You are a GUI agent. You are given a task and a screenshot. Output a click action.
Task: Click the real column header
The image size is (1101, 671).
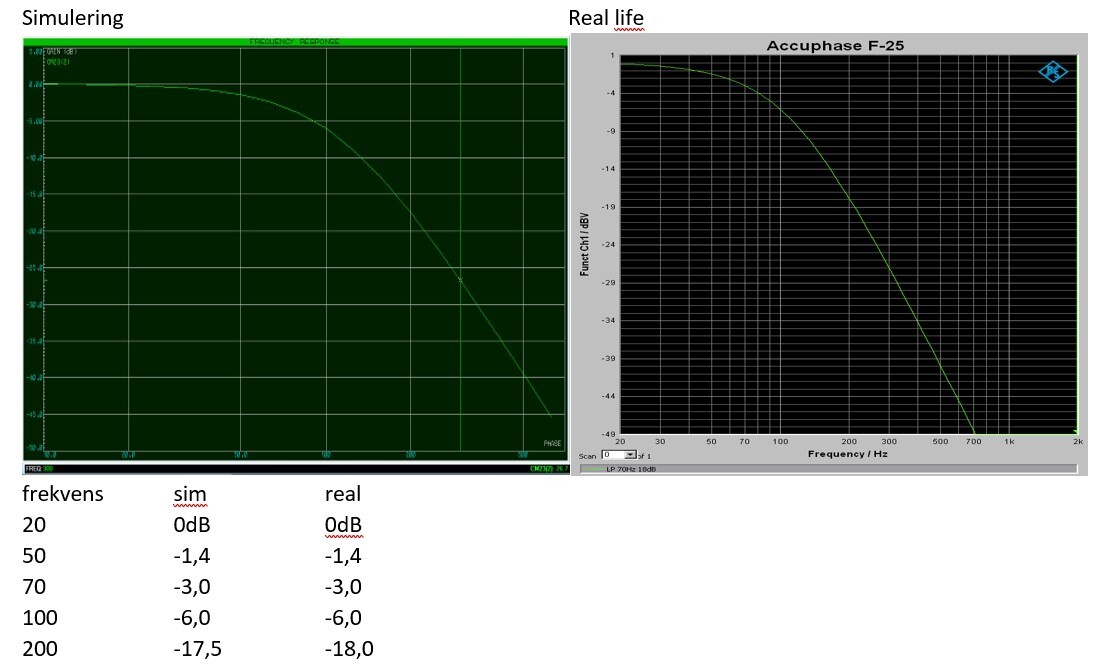tap(343, 494)
